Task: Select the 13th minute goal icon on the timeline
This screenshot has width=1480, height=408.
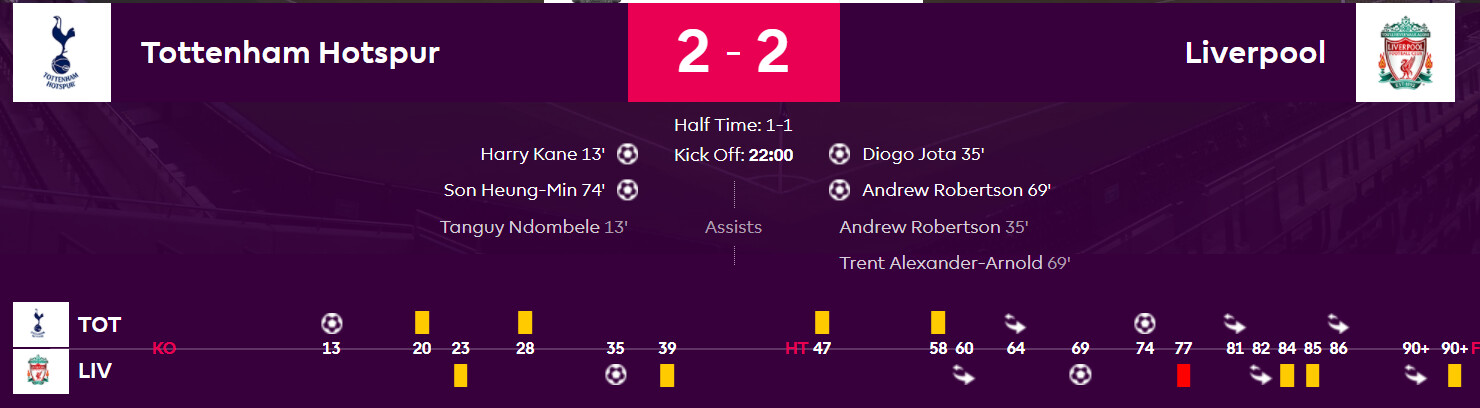Action: pyautogui.click(x=332, y=323)
